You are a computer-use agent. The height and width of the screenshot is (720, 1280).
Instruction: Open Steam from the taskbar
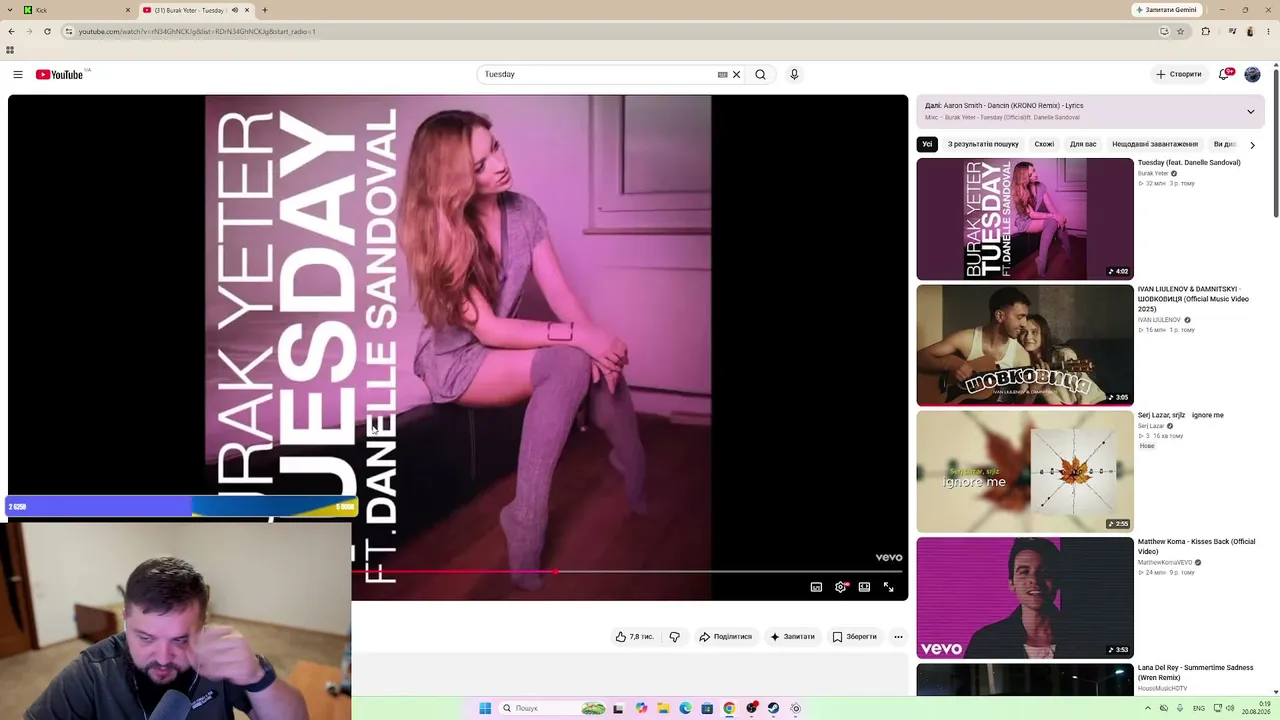point(773,708)
